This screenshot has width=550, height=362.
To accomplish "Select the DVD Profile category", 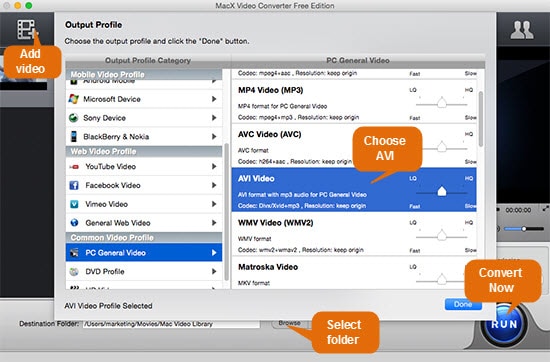I will click(144, 272).
